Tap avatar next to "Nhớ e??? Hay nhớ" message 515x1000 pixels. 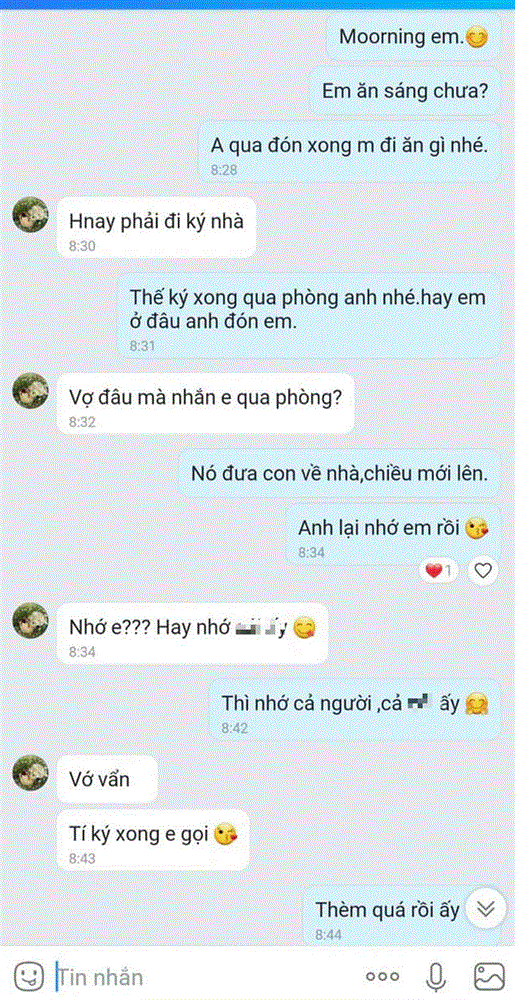[x=31, y=620]
